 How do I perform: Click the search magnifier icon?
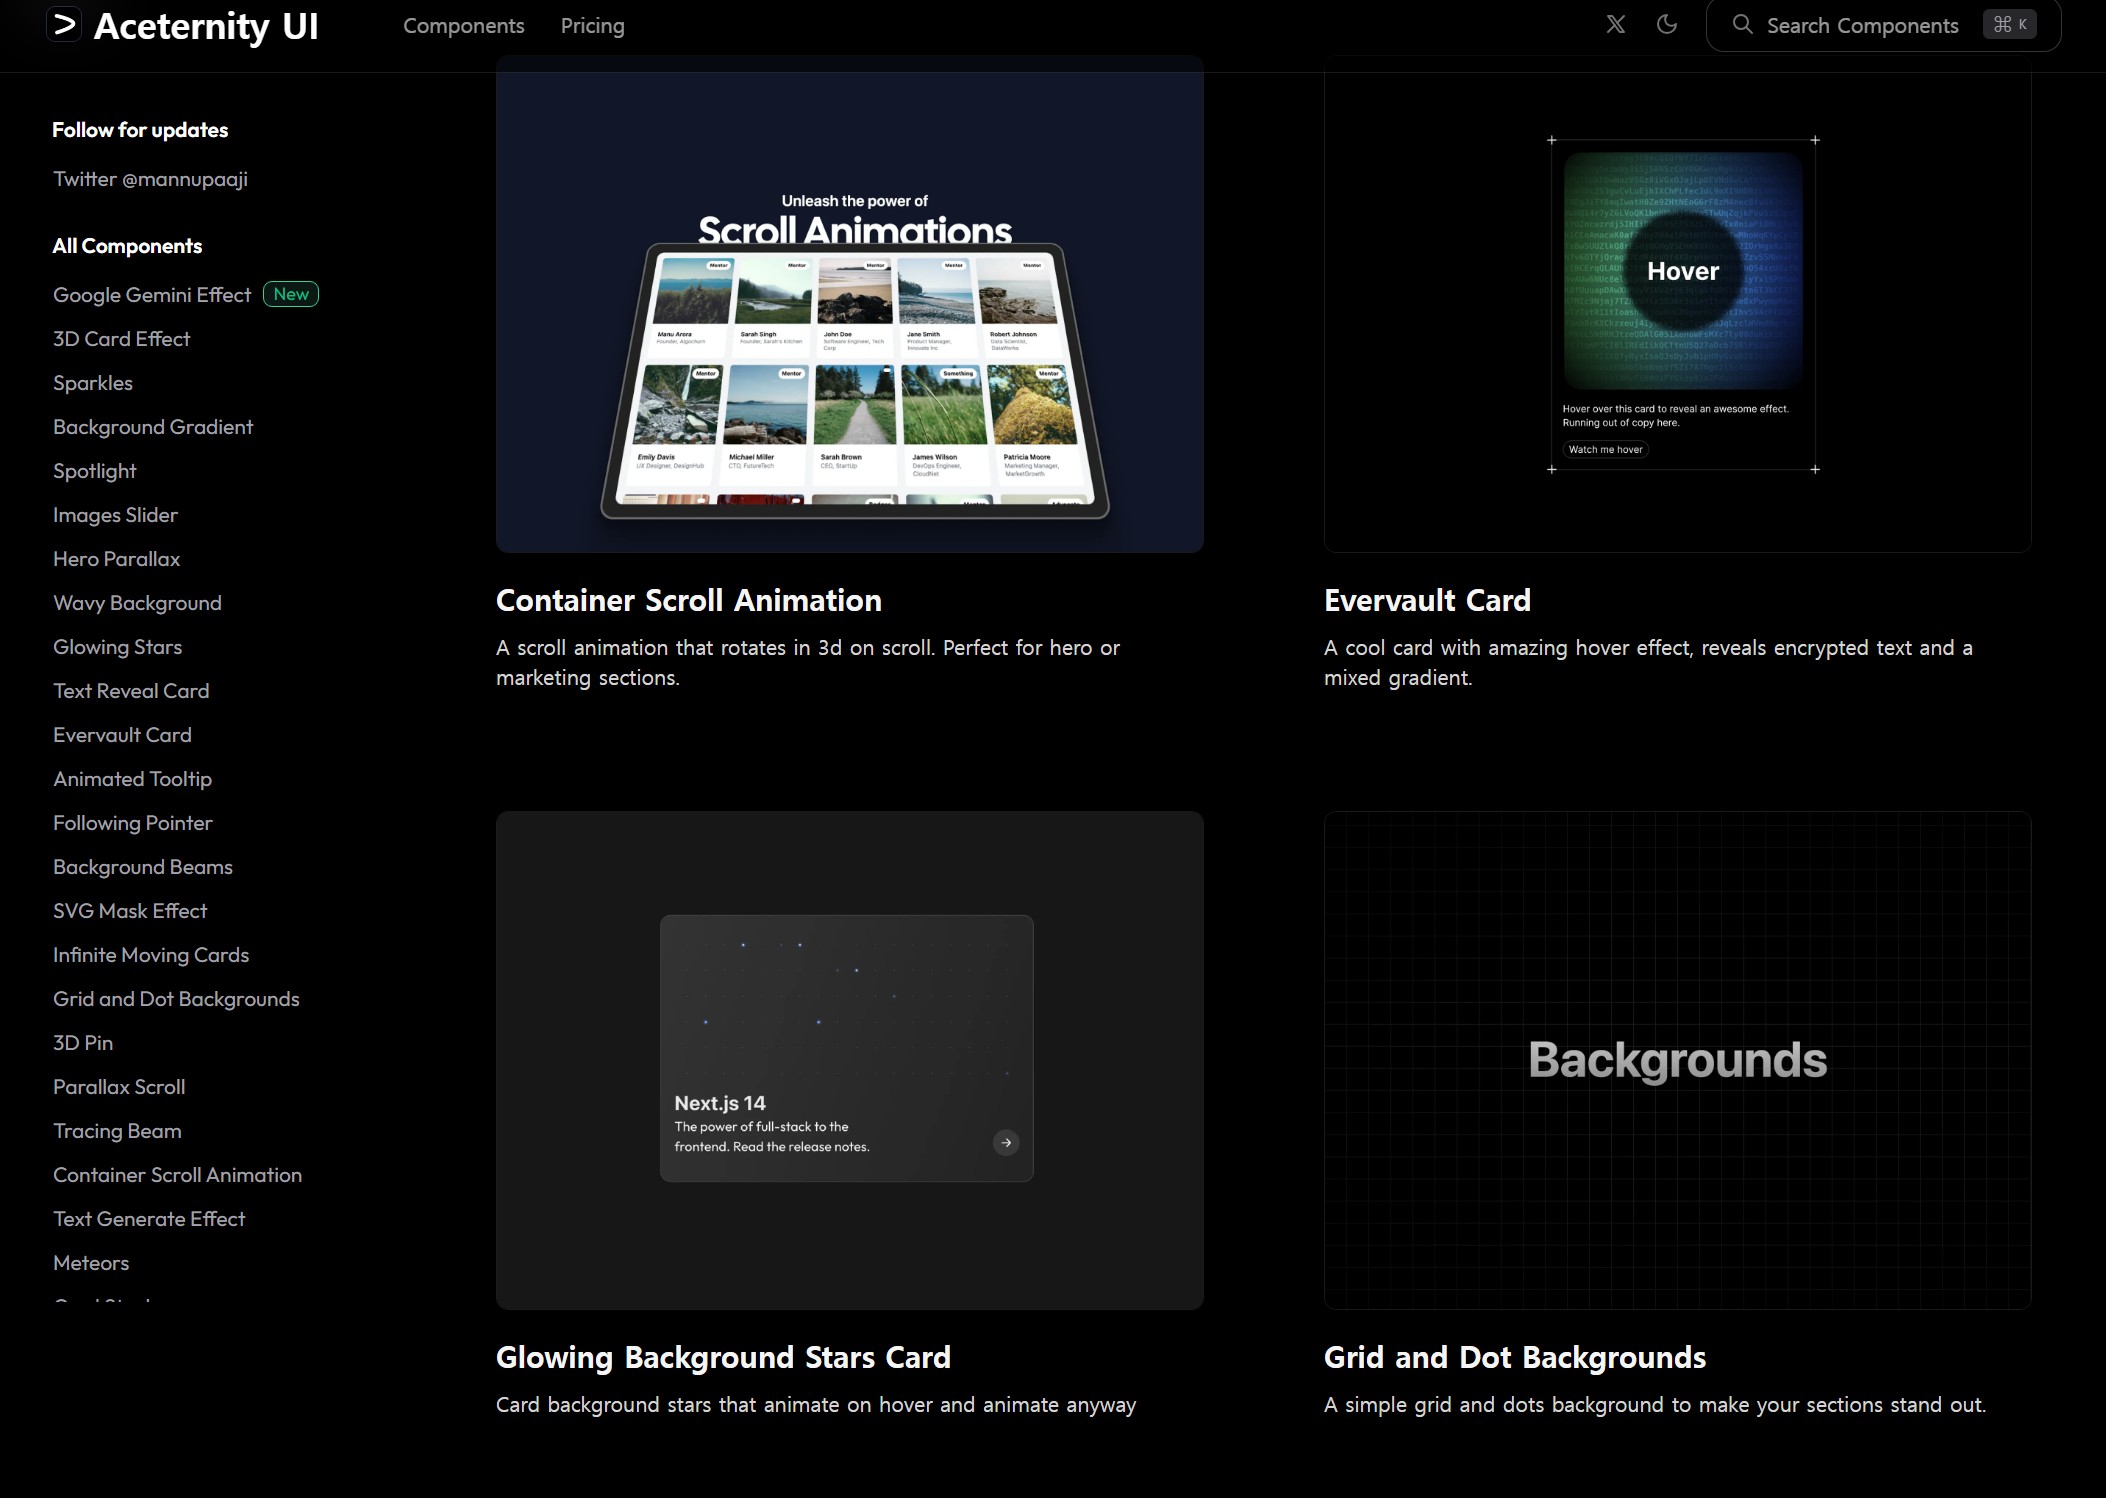point(1742,25)
